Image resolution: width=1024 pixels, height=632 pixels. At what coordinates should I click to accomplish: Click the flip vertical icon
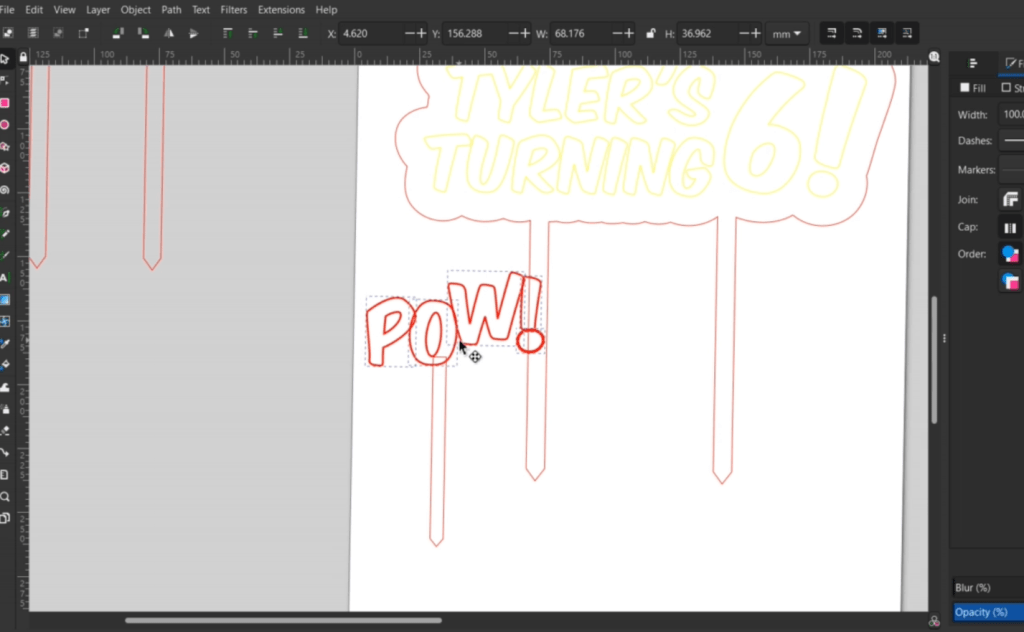coord(193,33)
